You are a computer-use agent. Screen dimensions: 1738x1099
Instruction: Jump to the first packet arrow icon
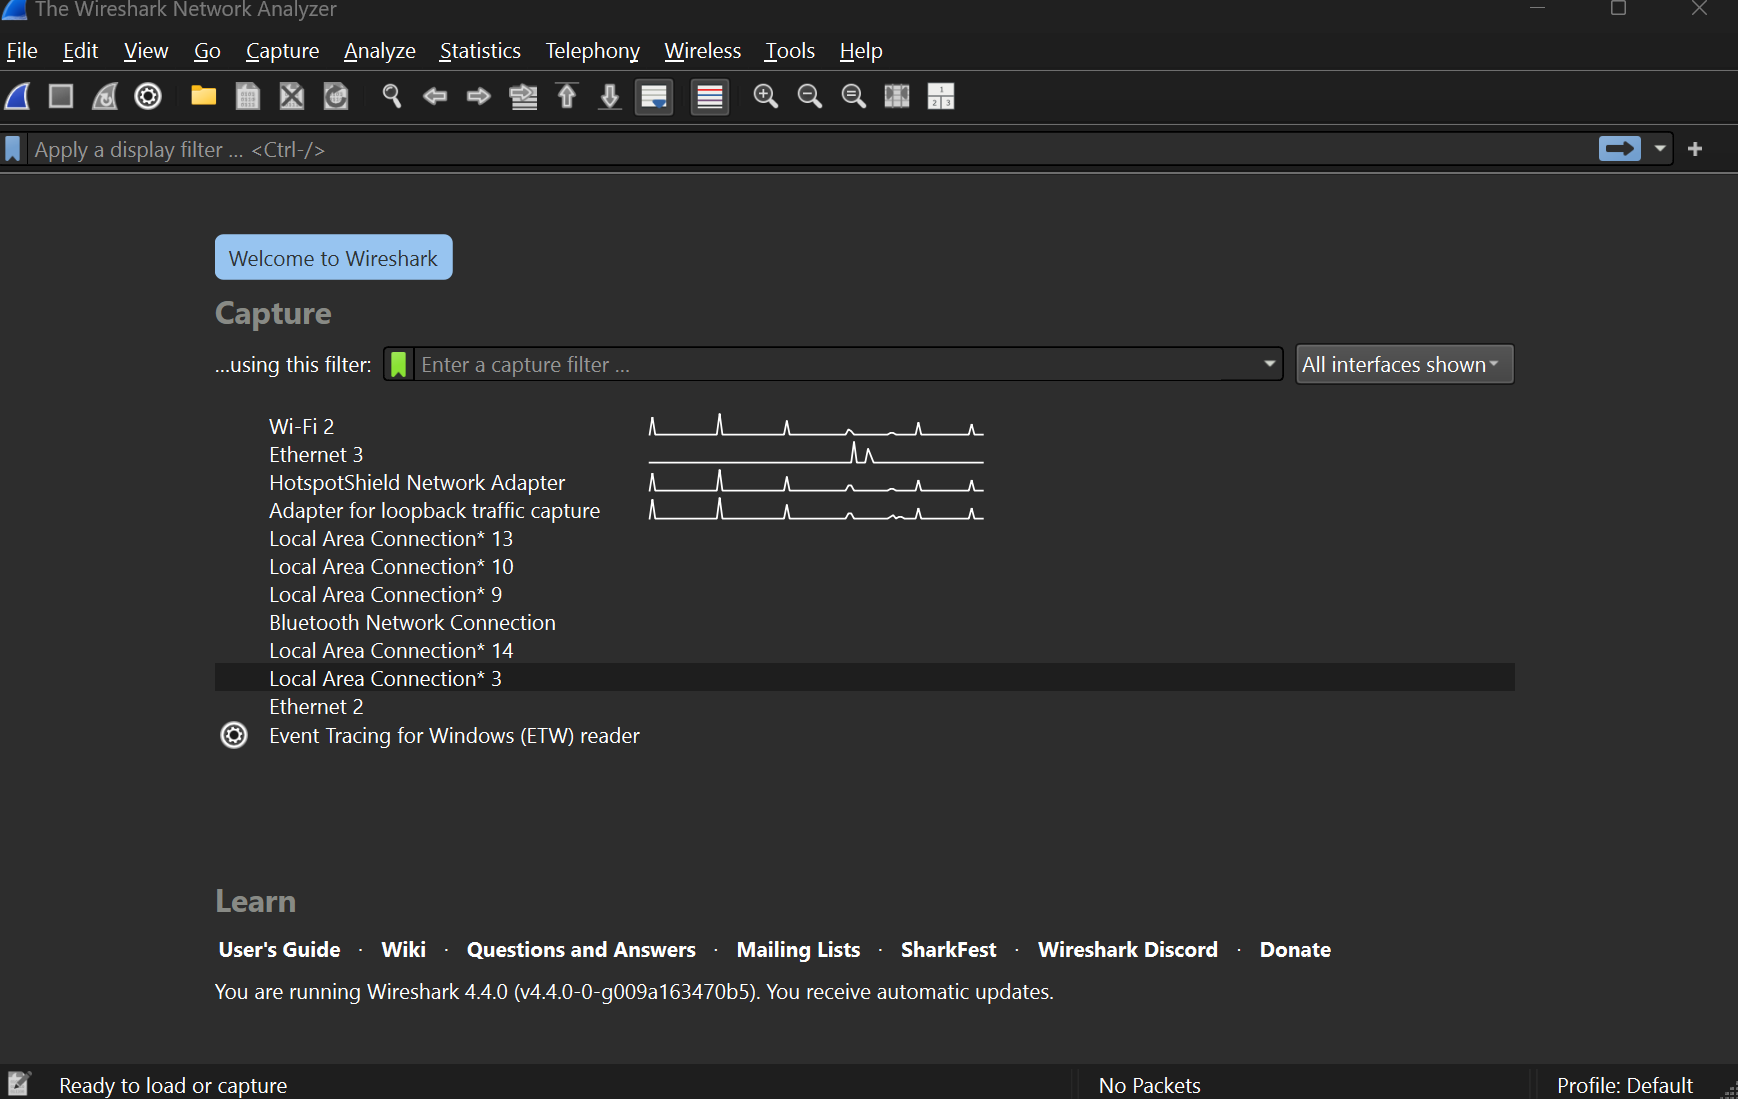click(x=567, y=96)
